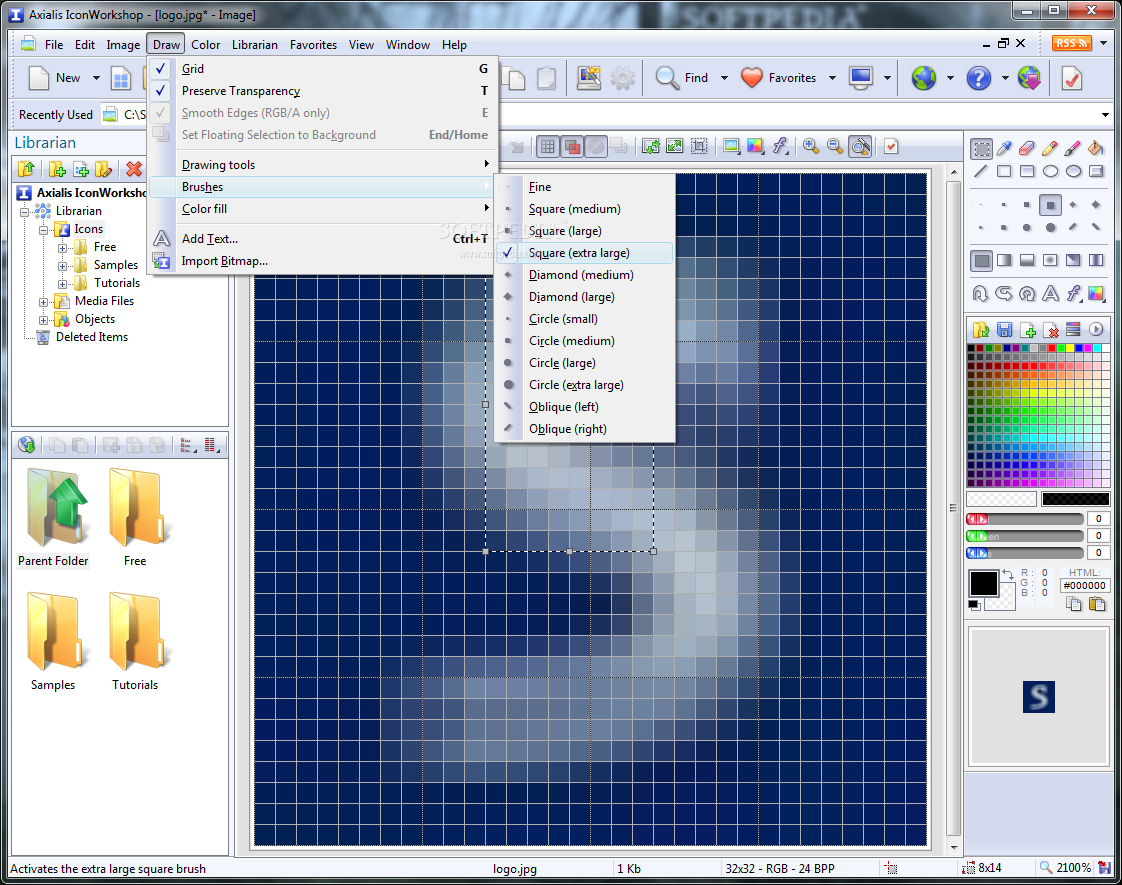Choose Add Text... from Draw menu

point(321,239)
